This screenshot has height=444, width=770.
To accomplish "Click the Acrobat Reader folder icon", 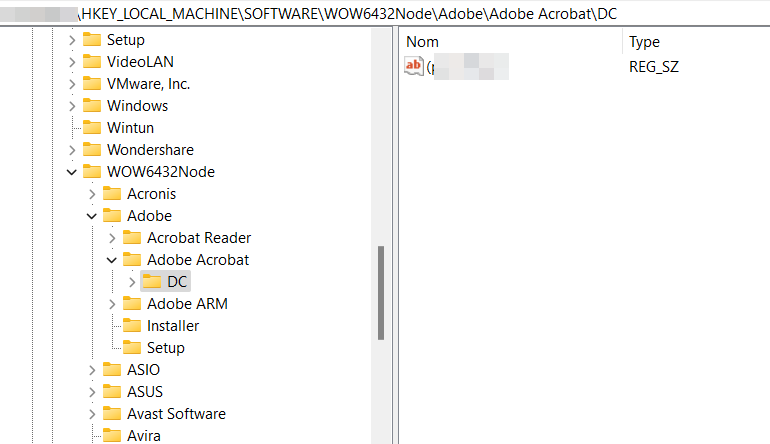I will coord(132,238).
